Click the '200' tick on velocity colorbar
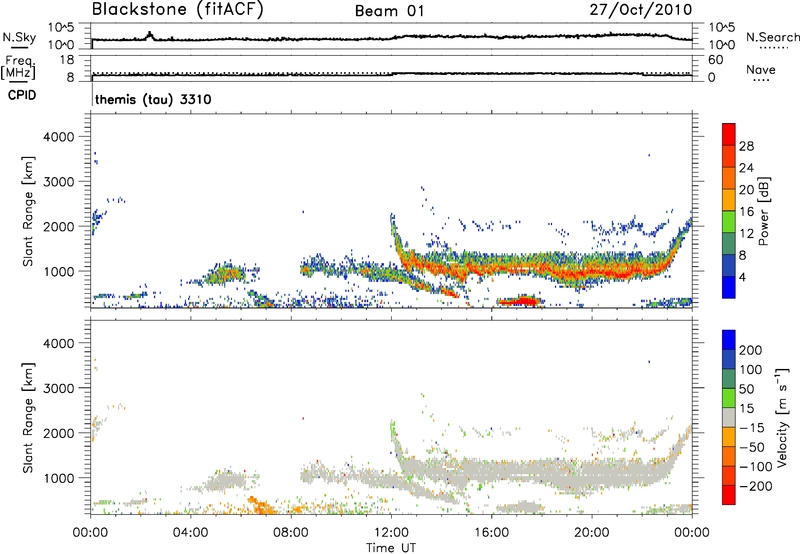 coord(751,350)
